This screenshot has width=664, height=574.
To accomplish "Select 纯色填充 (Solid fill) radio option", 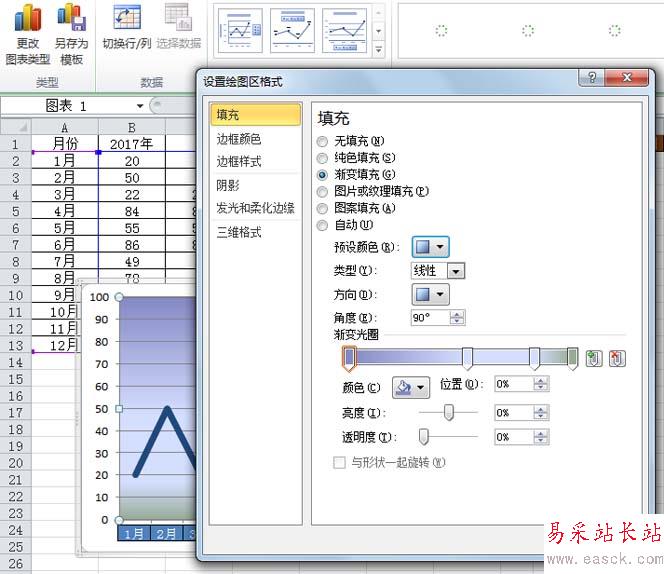I will (322, 158).
